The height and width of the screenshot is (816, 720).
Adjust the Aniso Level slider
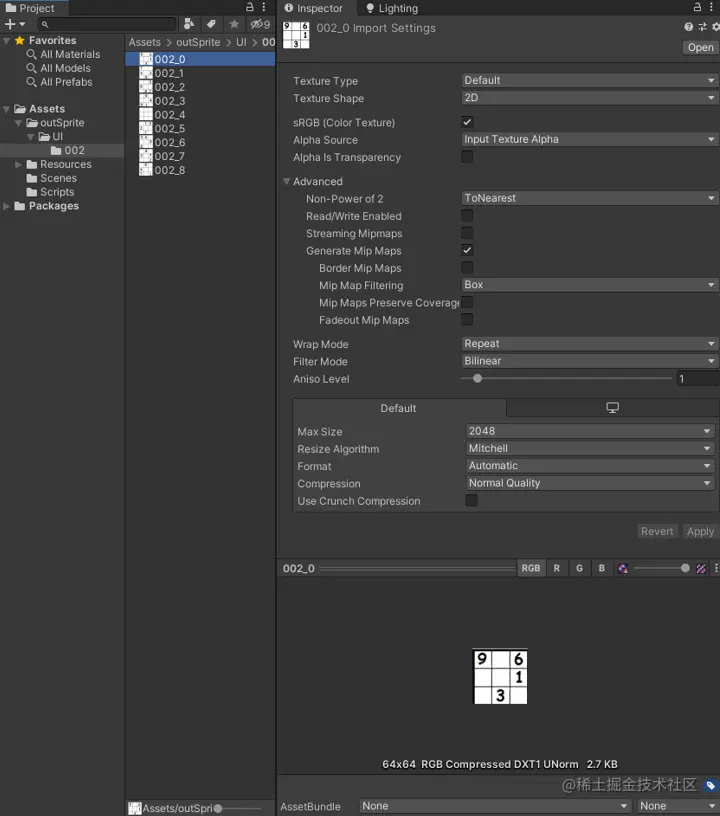[x=567, y=378]
